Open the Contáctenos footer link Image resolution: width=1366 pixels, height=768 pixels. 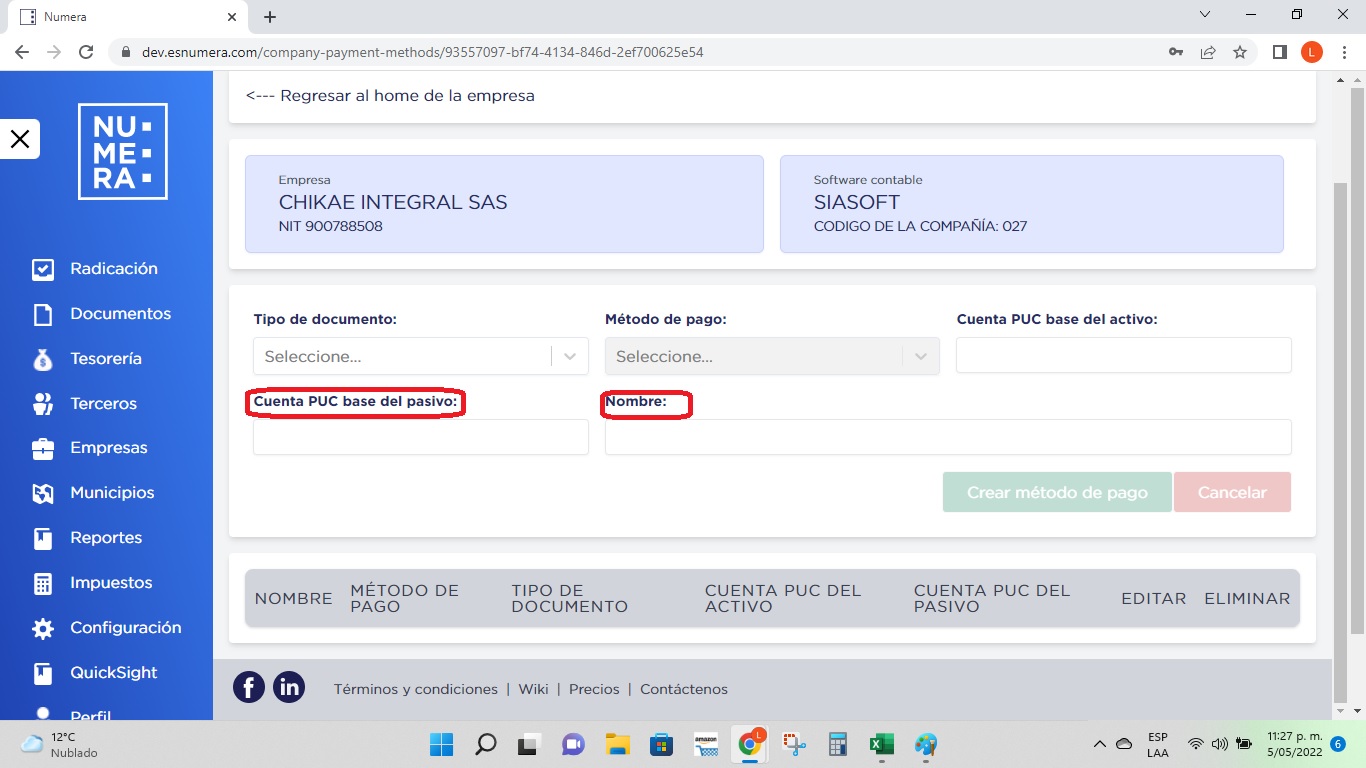pos(684,689)
